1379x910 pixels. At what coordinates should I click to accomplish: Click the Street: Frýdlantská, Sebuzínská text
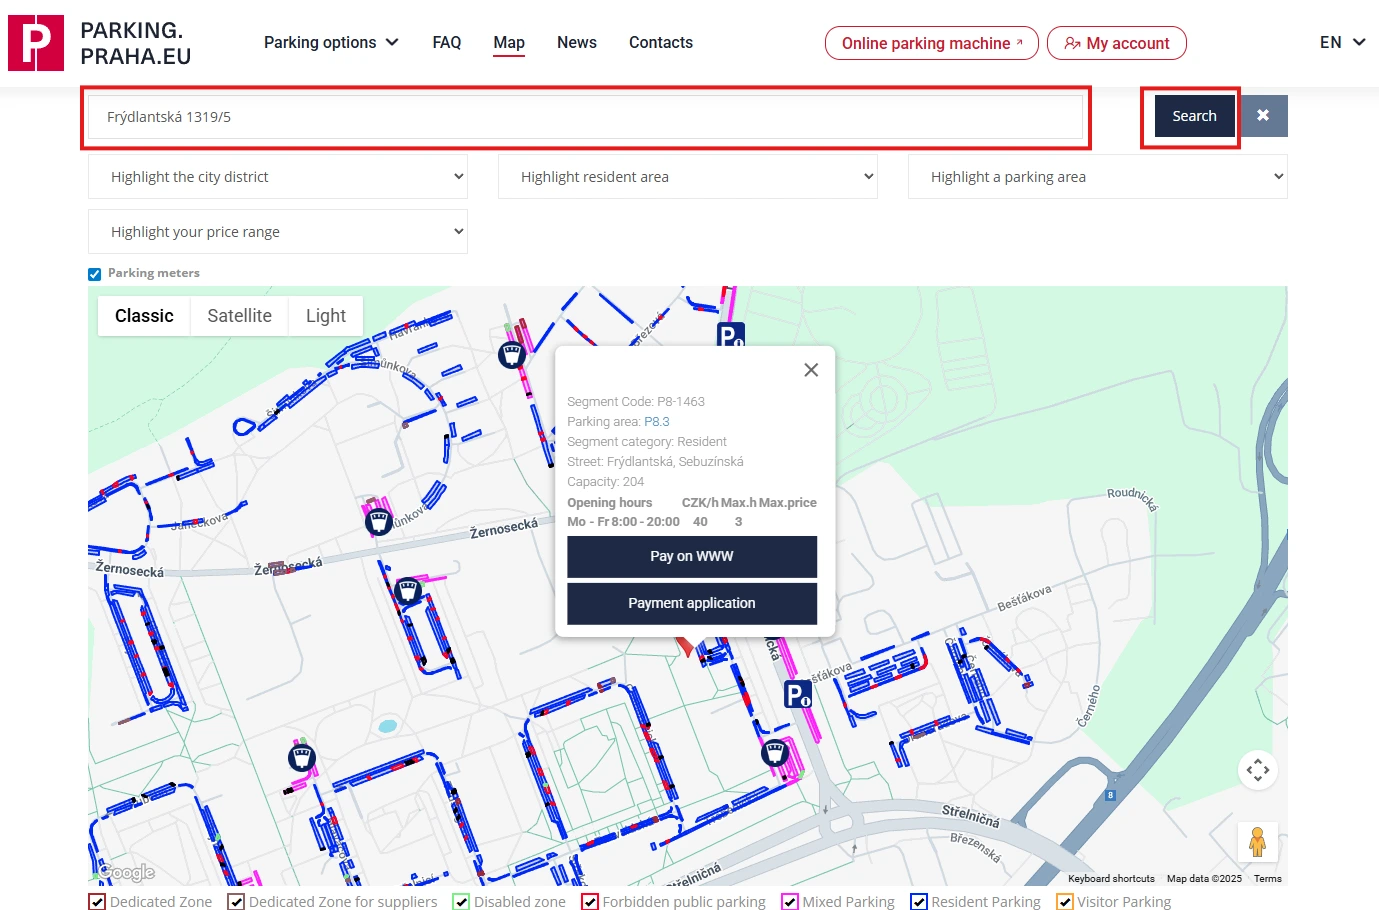point(655,462)
